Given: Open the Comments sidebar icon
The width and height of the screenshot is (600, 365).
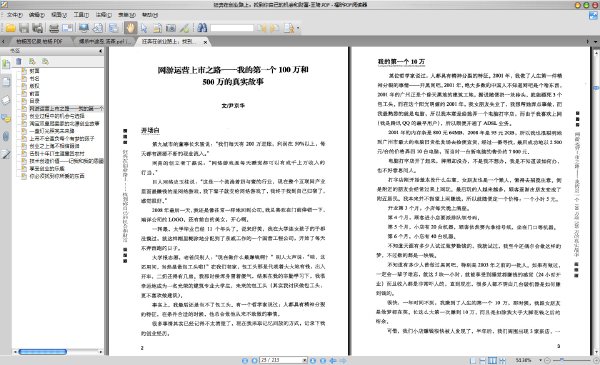Looking at the screenshot, I should [6, 118].
